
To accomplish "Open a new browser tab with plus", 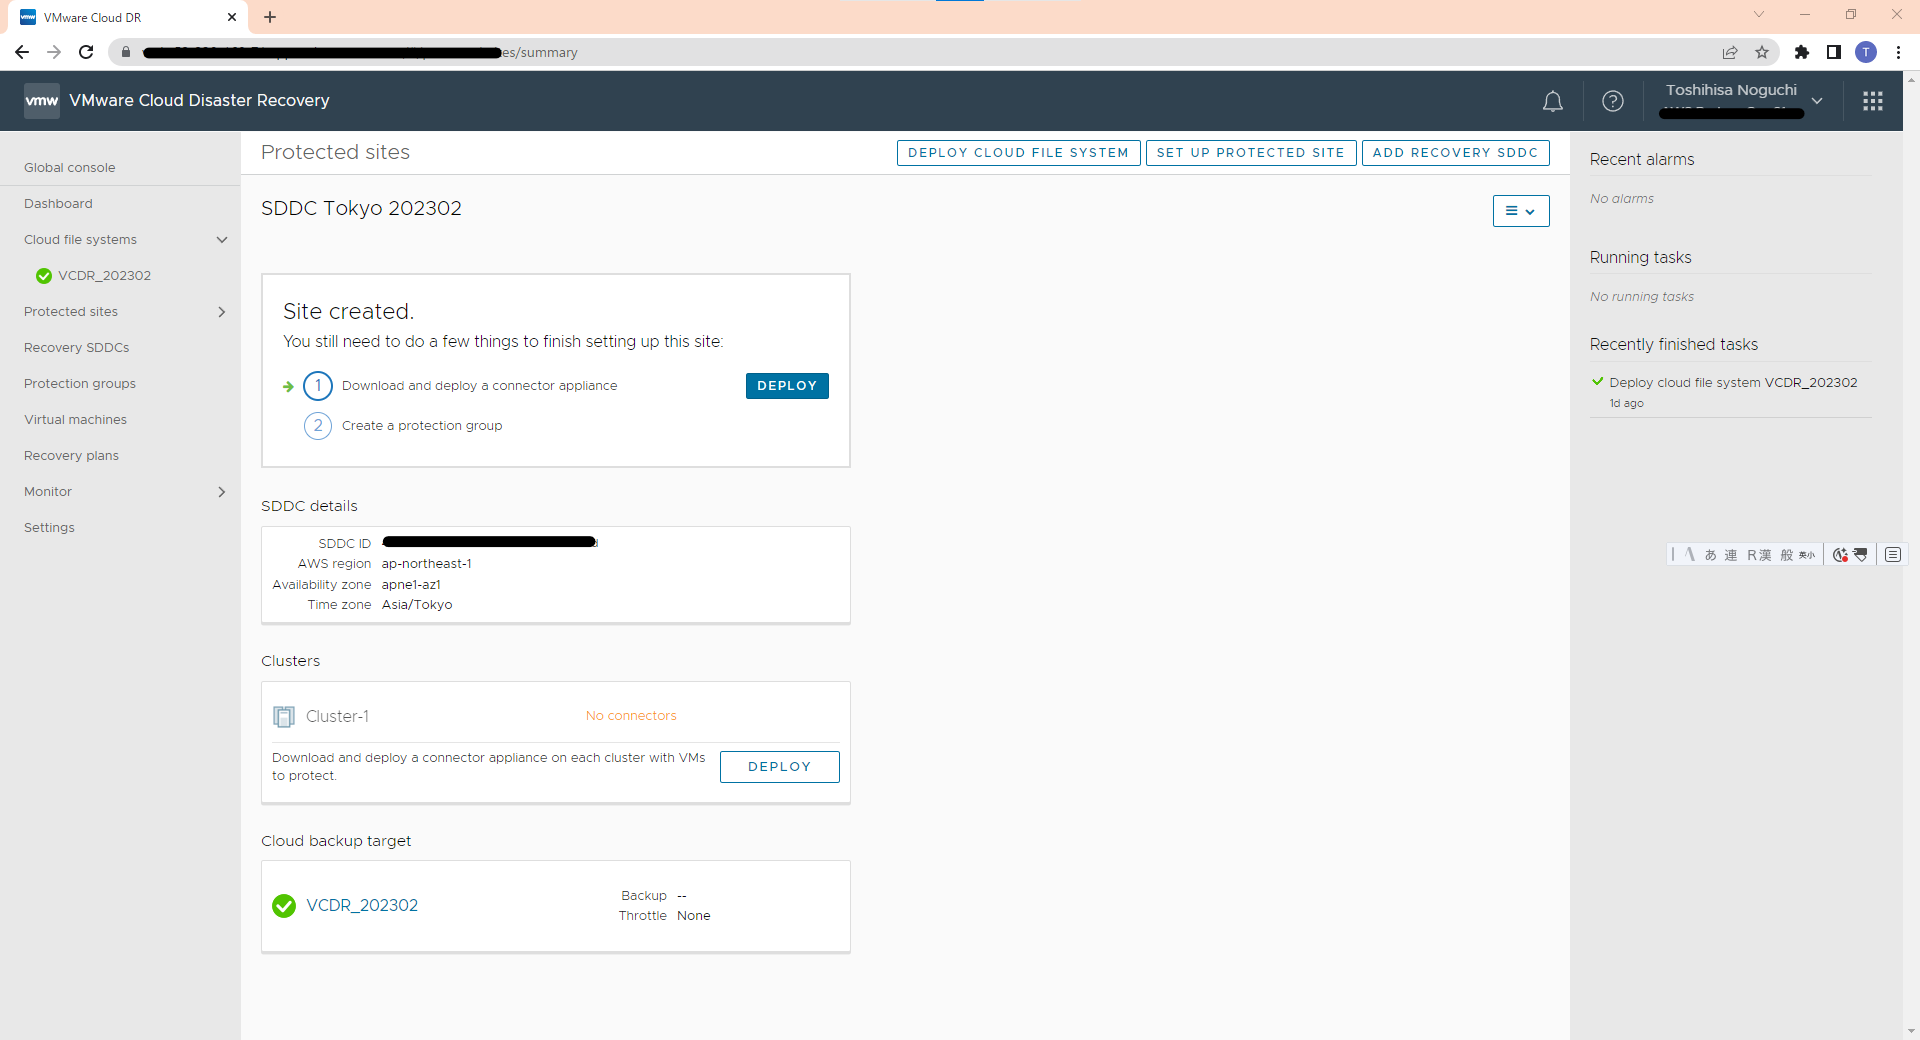I will click(270, 17).
